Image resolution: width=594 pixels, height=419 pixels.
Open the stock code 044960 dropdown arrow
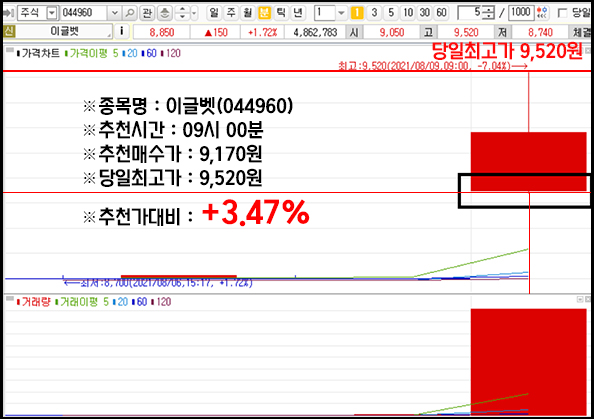pos(114,13)
